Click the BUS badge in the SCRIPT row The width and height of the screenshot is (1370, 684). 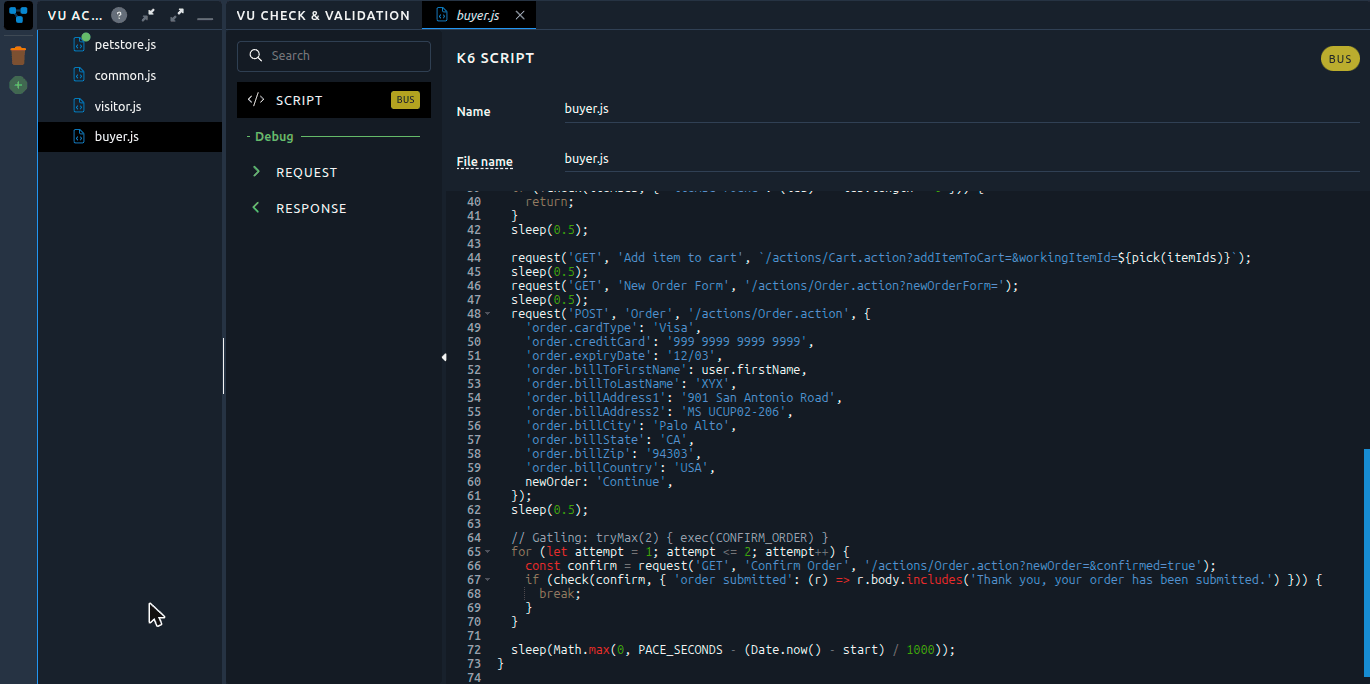pyautogui.click(x=405, y=100)
